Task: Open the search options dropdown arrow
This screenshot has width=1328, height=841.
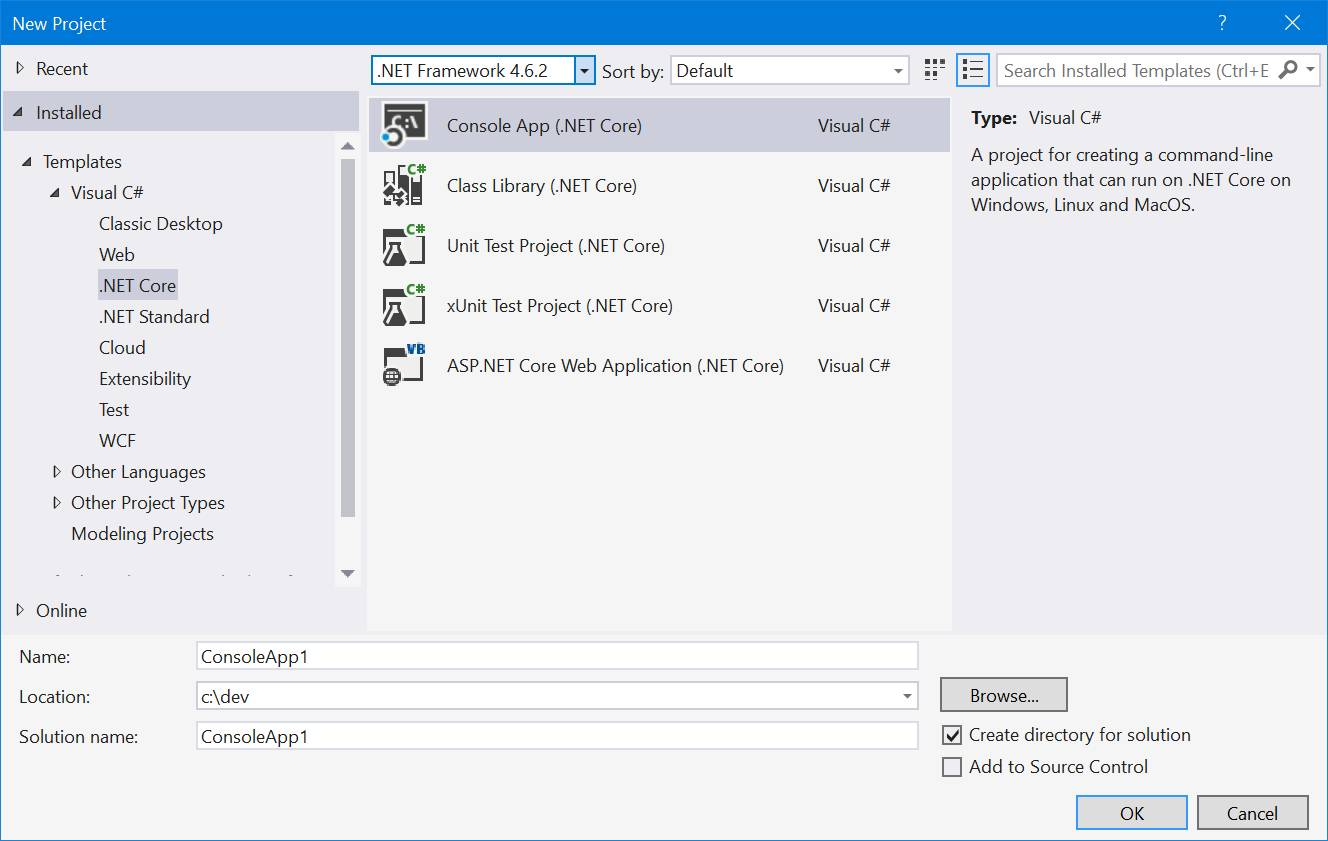Action: (1310, 70)
